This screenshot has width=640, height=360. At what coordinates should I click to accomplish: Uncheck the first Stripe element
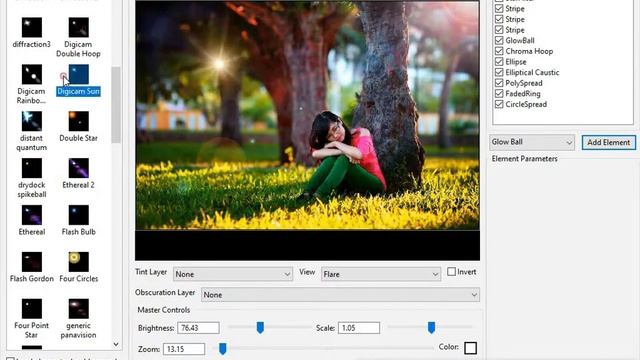click(499, 9)
